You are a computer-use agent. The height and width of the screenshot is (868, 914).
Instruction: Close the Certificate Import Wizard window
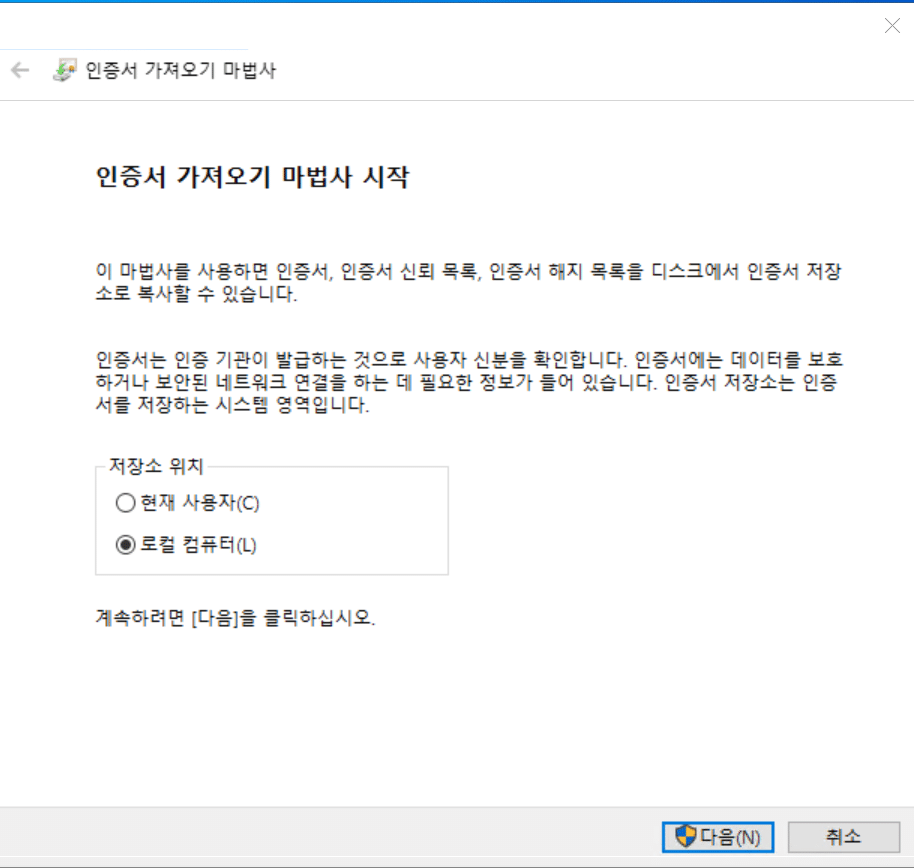coord(891,26)
